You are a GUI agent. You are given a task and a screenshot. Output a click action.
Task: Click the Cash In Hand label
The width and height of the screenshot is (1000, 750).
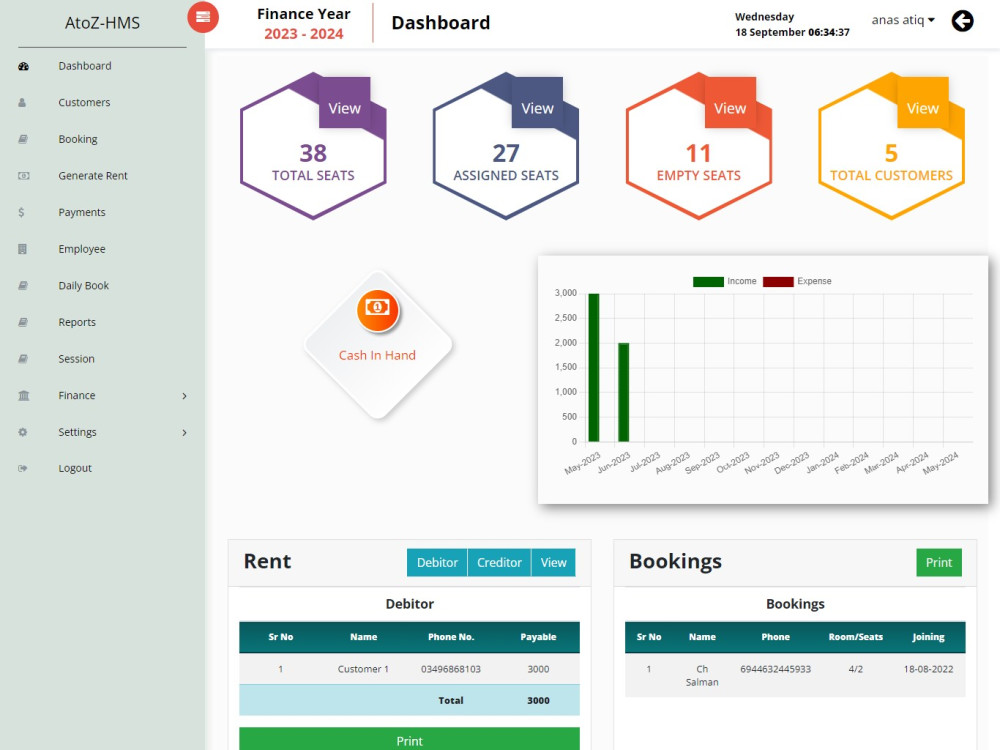377,355
